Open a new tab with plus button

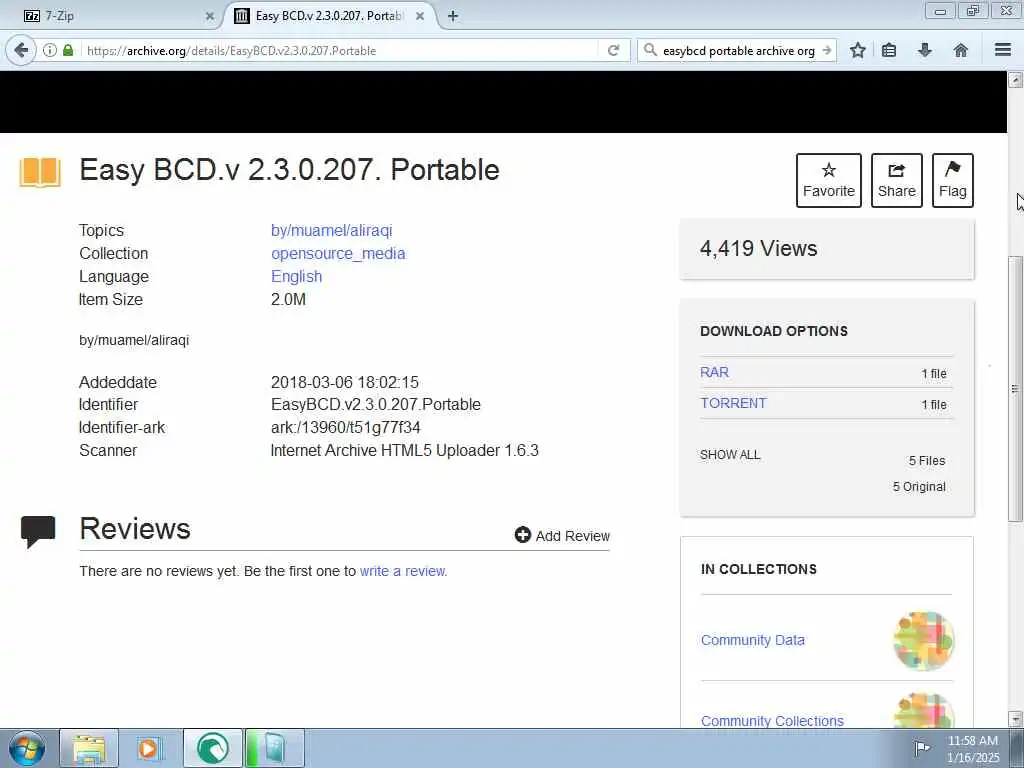(x=453, y=16)
